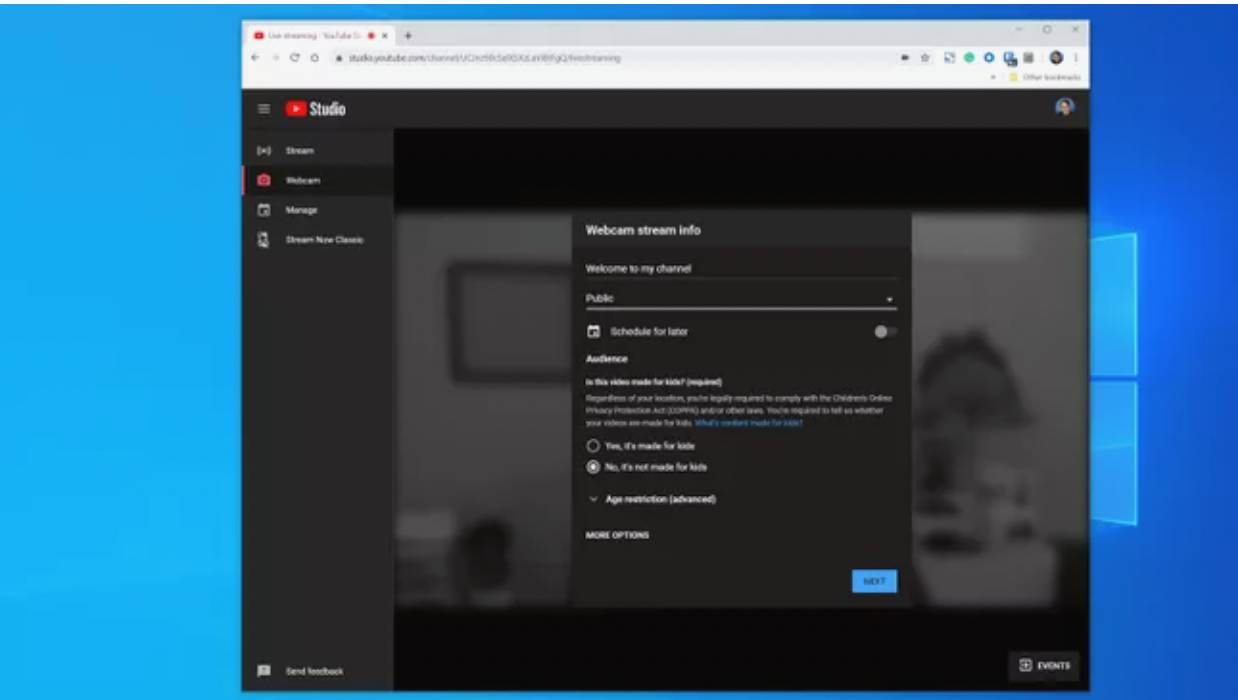Click the EVENTS button
1238x700 pixels.
pyautogui.click(x=1044, y=665)
